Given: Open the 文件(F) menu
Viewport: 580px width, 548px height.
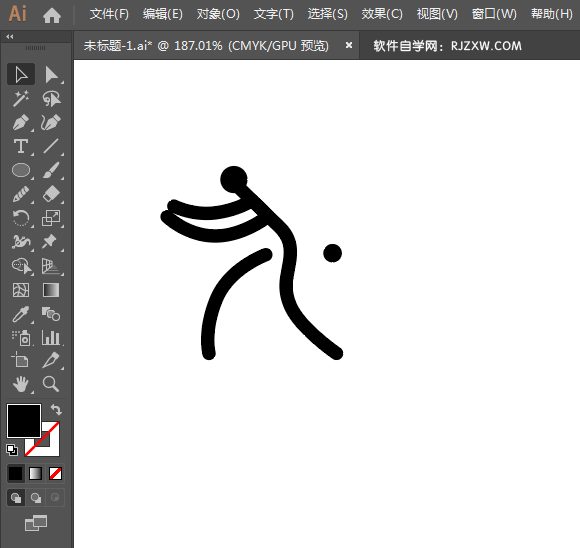Looking at the screenshot, I should tap(109, 14).
